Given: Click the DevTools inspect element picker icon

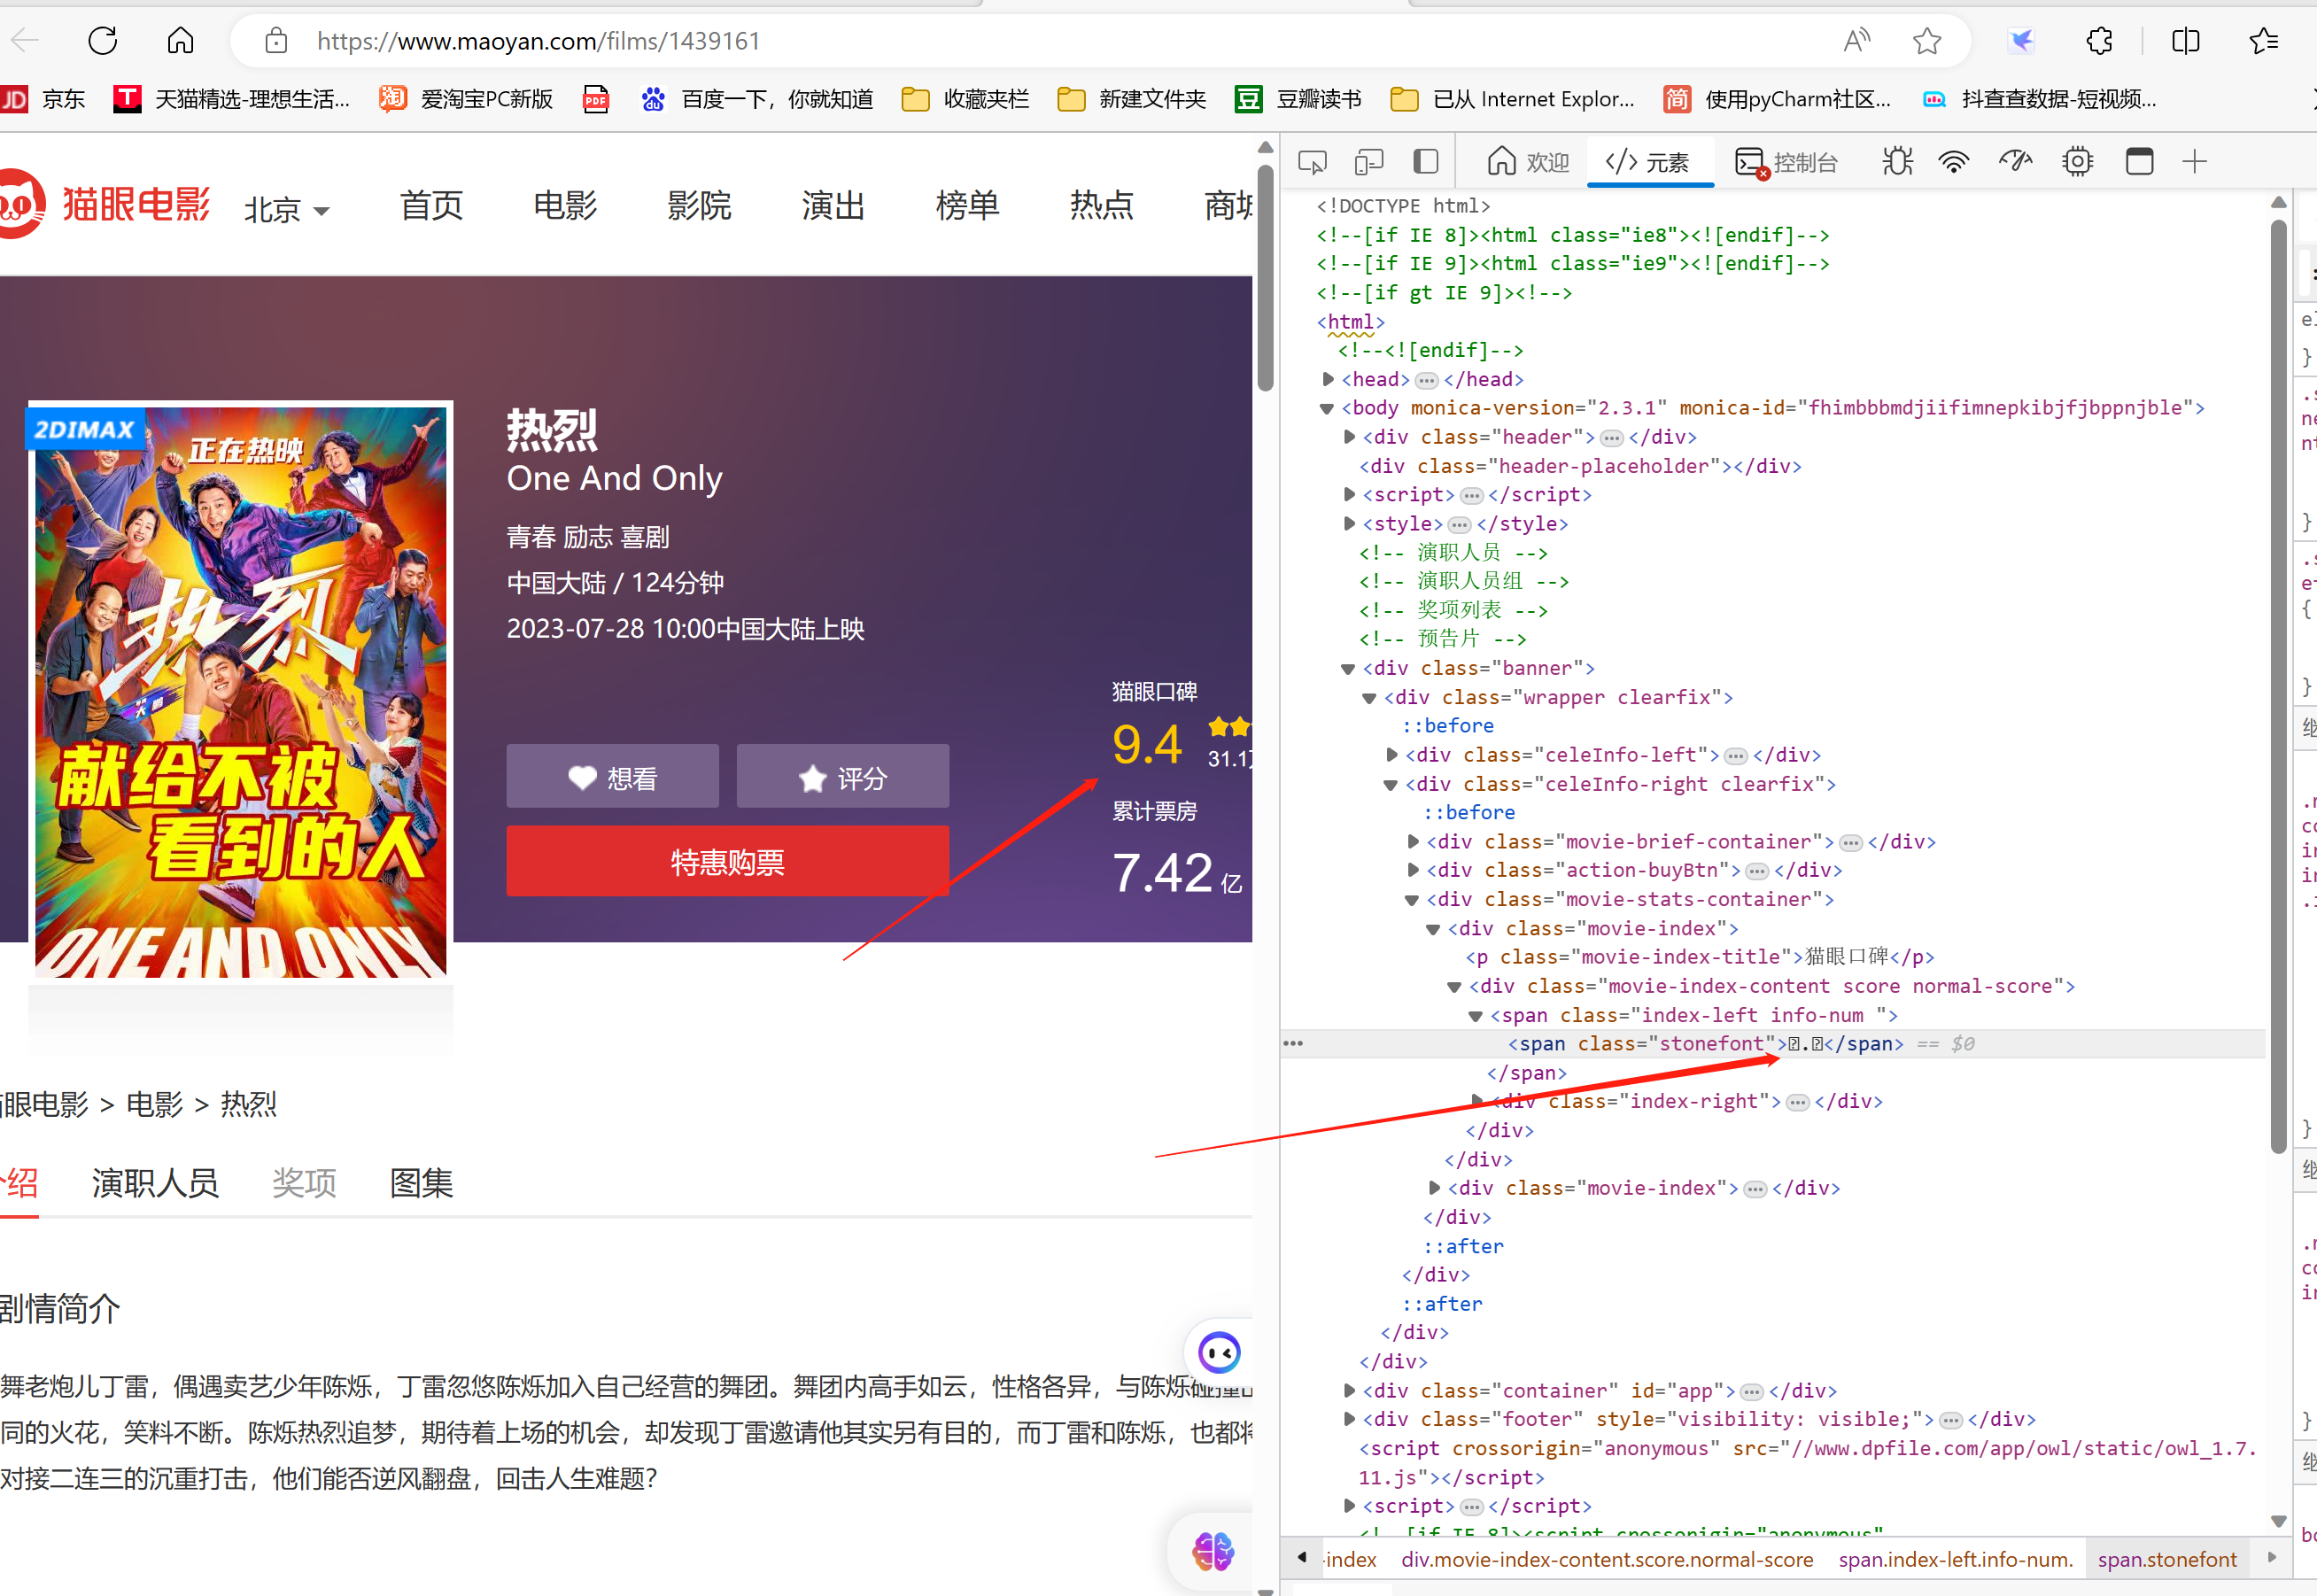Looking at the screenshot, I should click(x=1312, y=162).
